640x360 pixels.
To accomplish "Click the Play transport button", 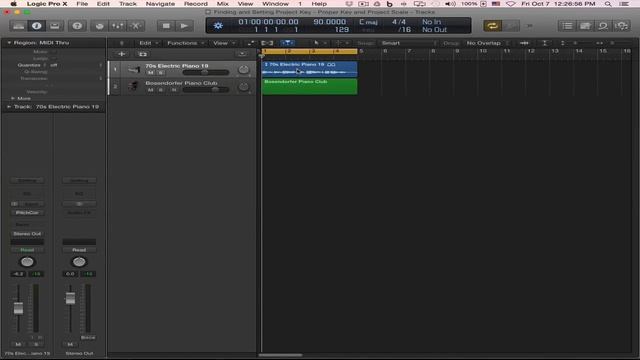I will coord(184,26).
